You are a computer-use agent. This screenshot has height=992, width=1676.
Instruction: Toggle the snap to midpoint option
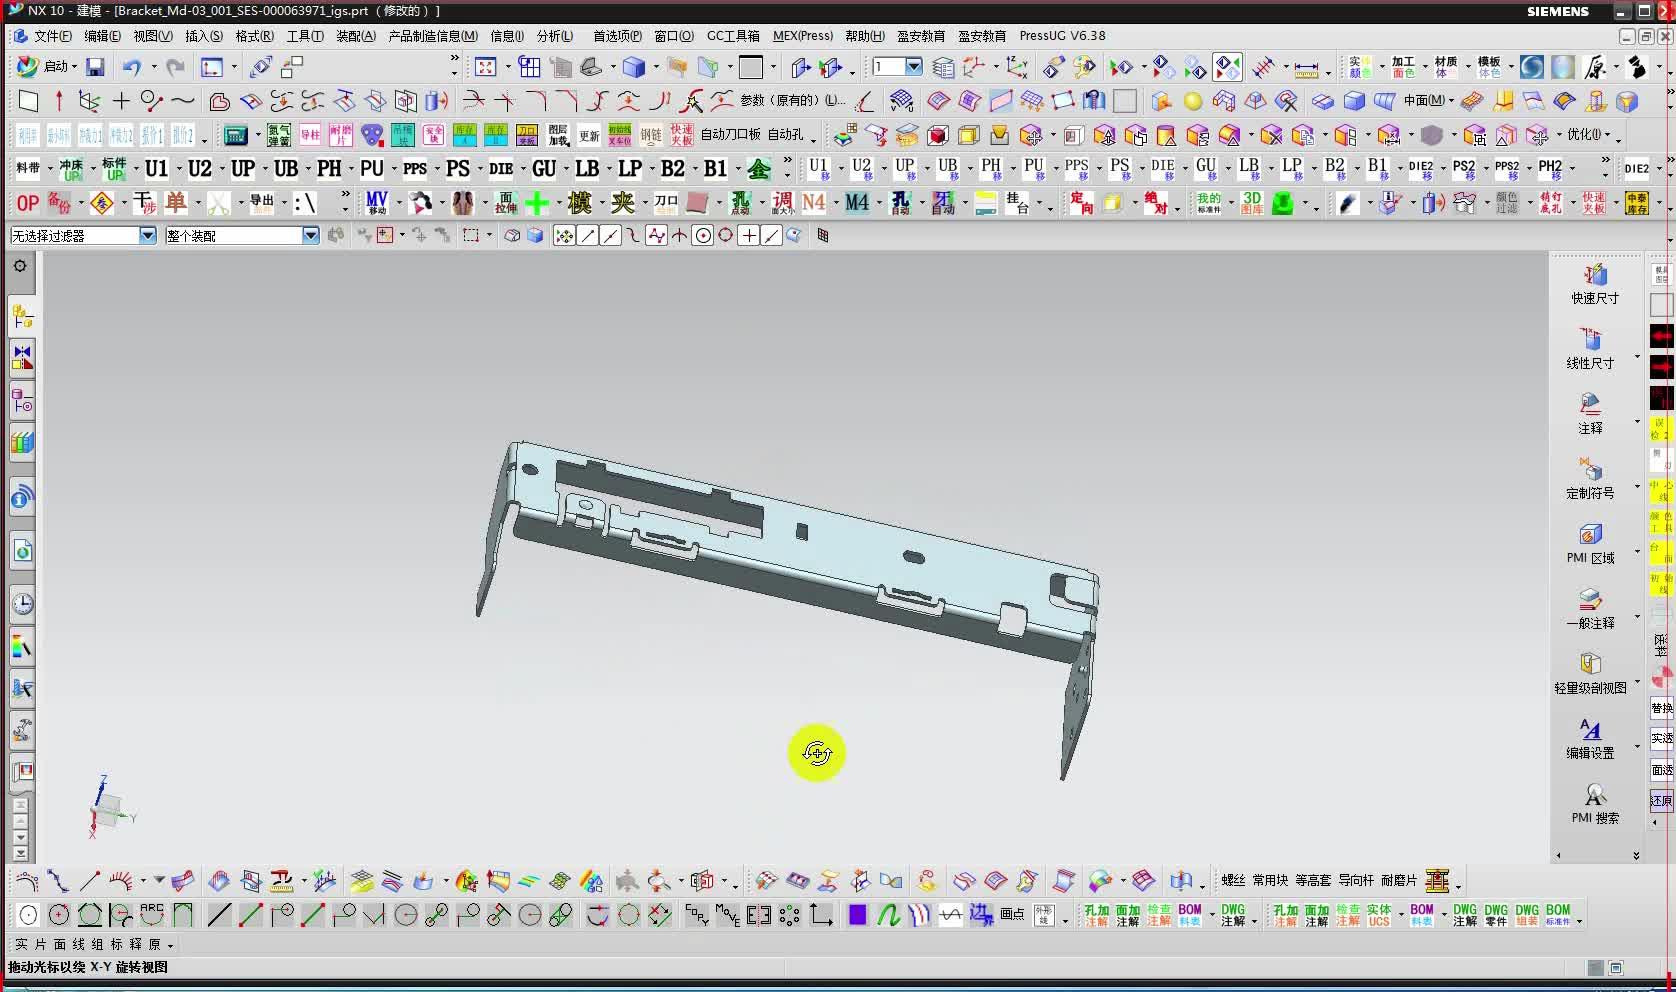pos(610,236)
